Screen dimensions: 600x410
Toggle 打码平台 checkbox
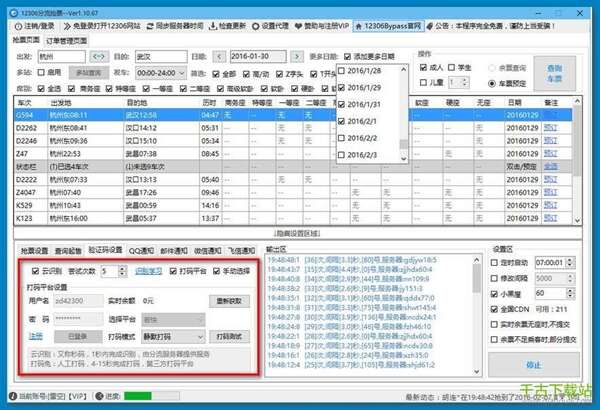(x=173, y=271)
